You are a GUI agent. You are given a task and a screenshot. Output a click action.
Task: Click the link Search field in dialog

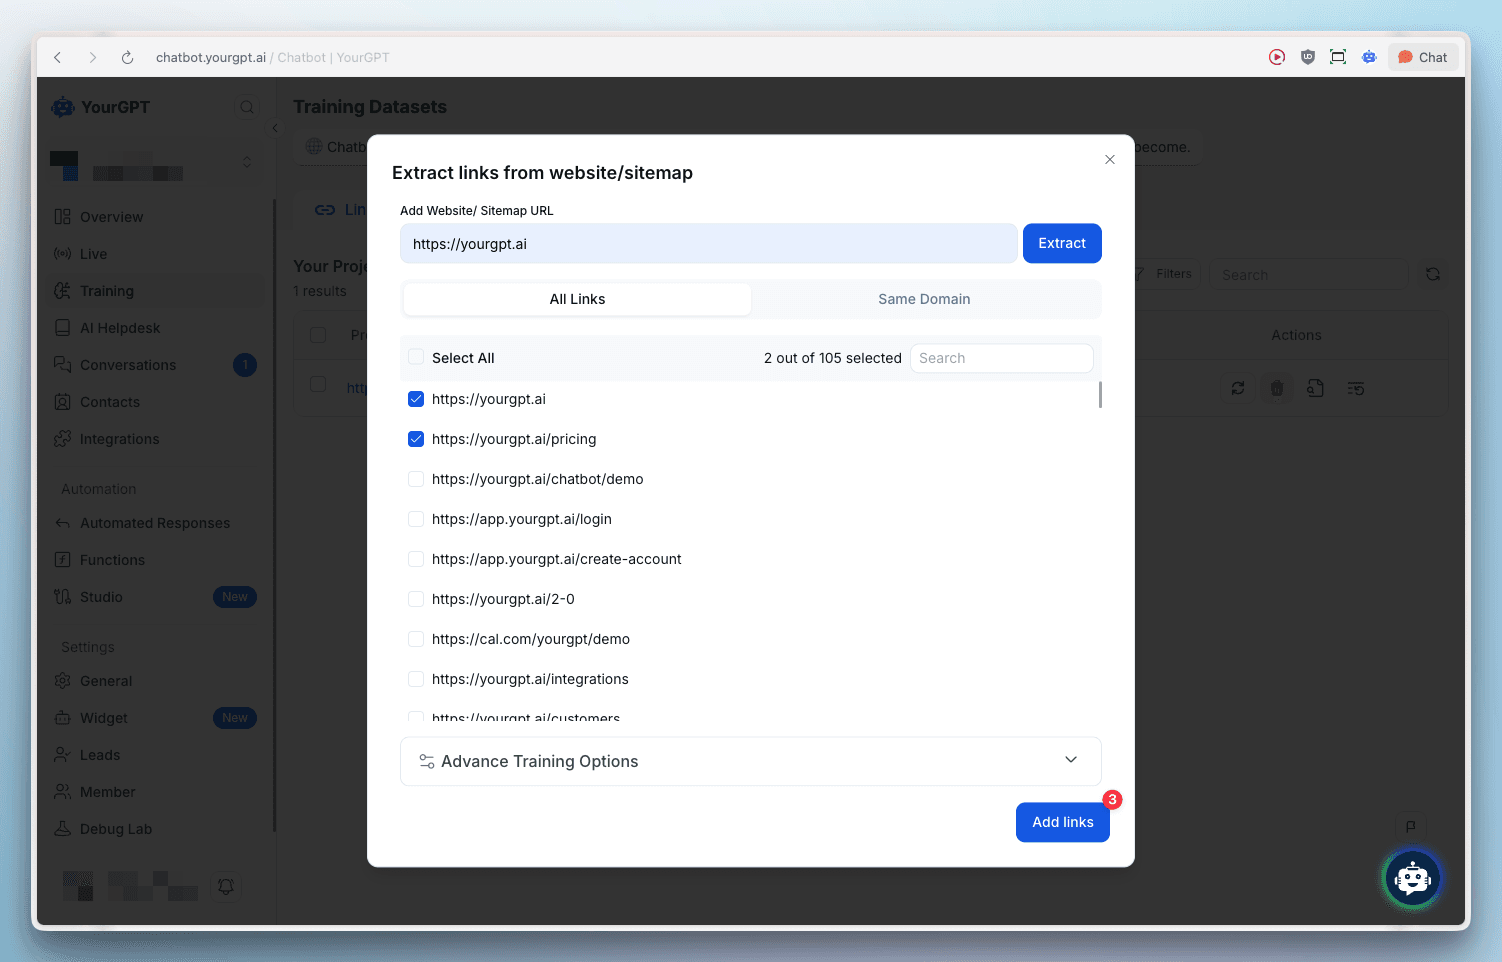1000,358
